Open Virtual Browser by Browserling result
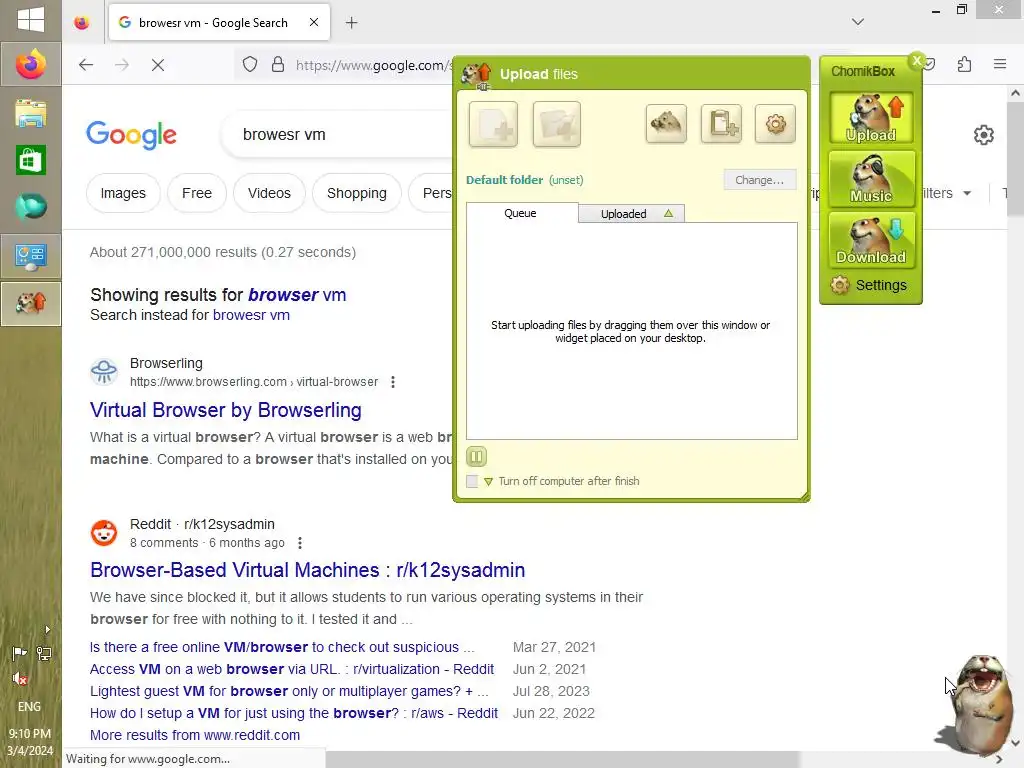Screen dimensions: 1024x768 (225, 410)
